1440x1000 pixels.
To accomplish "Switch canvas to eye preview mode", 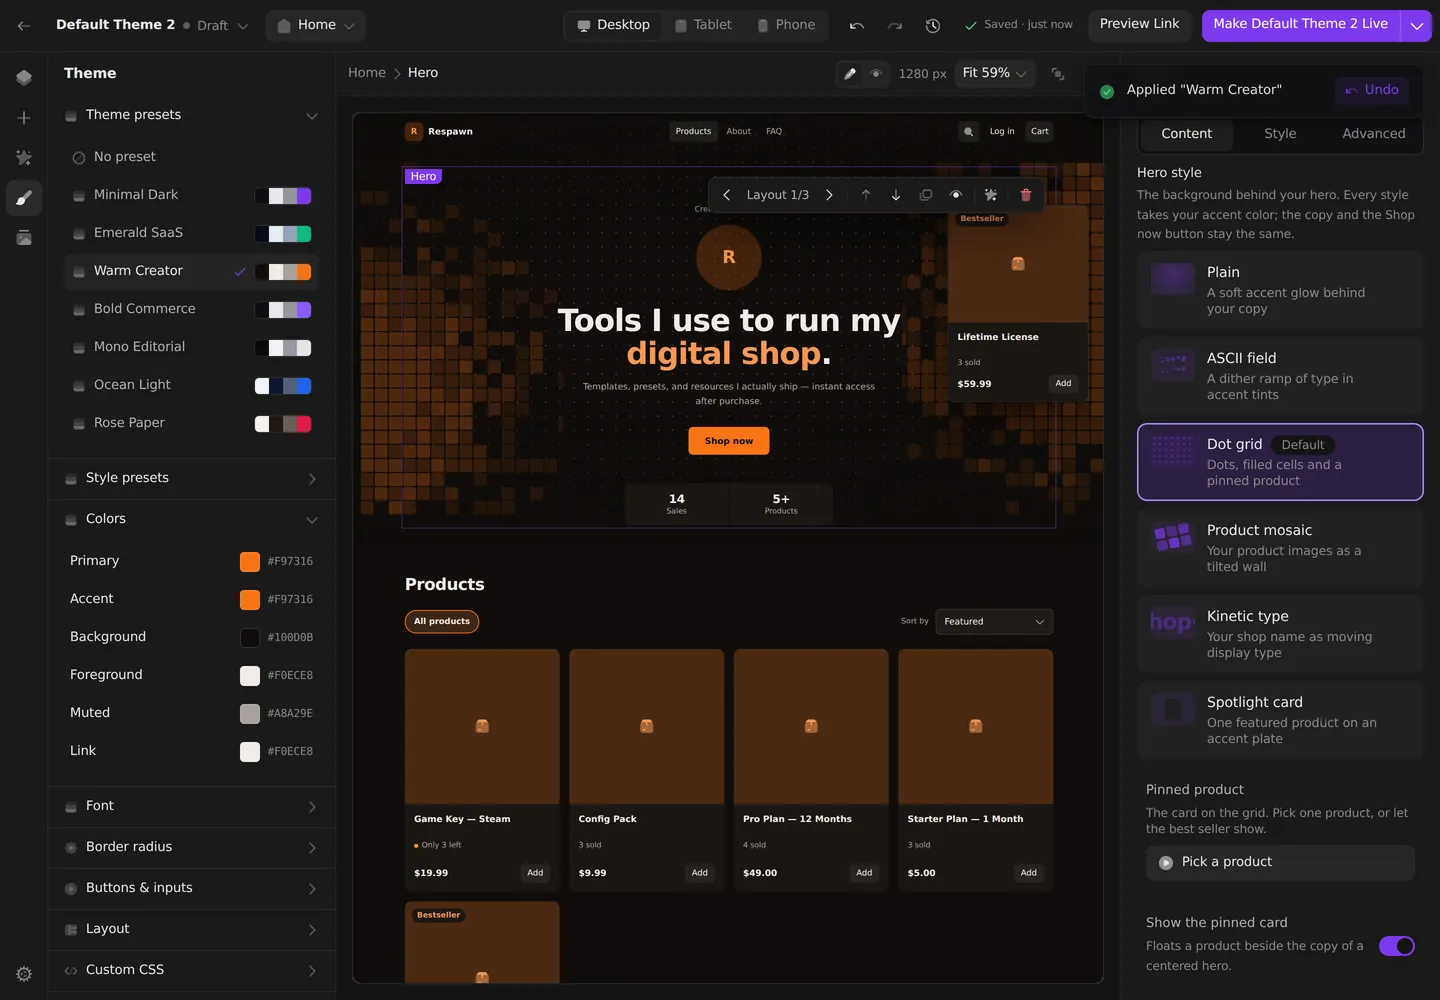I will pyautogui.click(x=876, y=73).
